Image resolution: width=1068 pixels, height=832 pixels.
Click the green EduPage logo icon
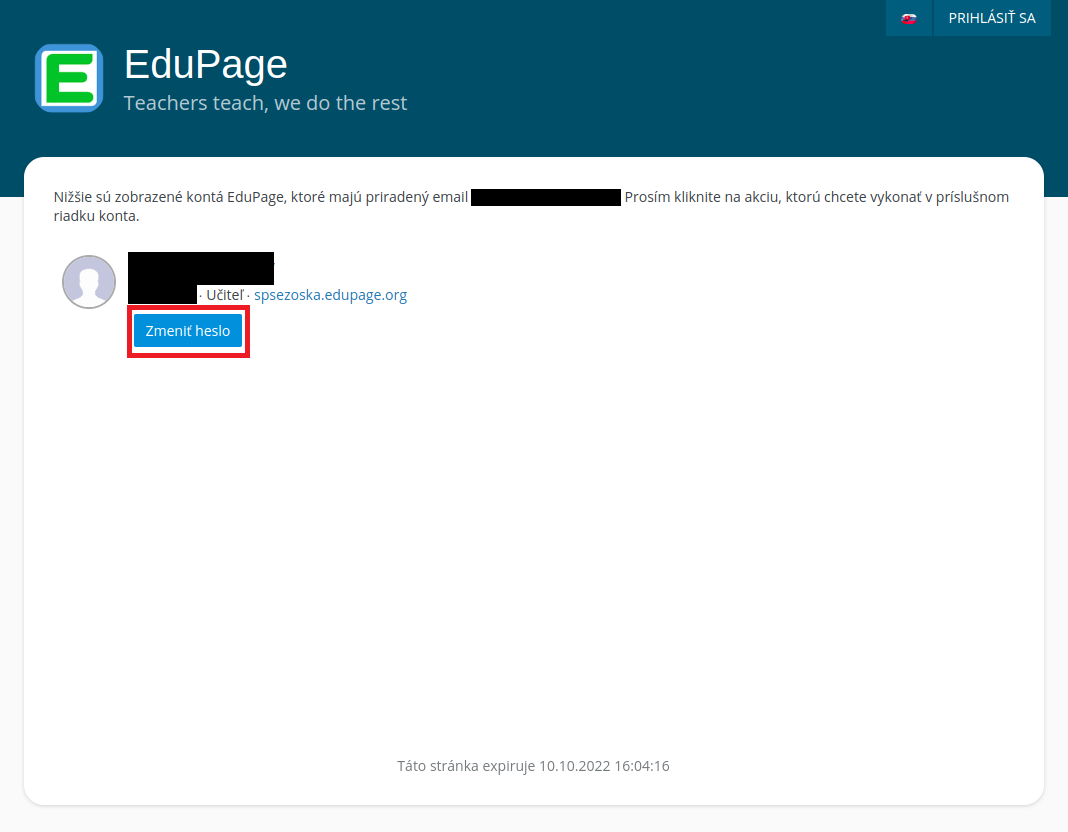click(69, 78)
